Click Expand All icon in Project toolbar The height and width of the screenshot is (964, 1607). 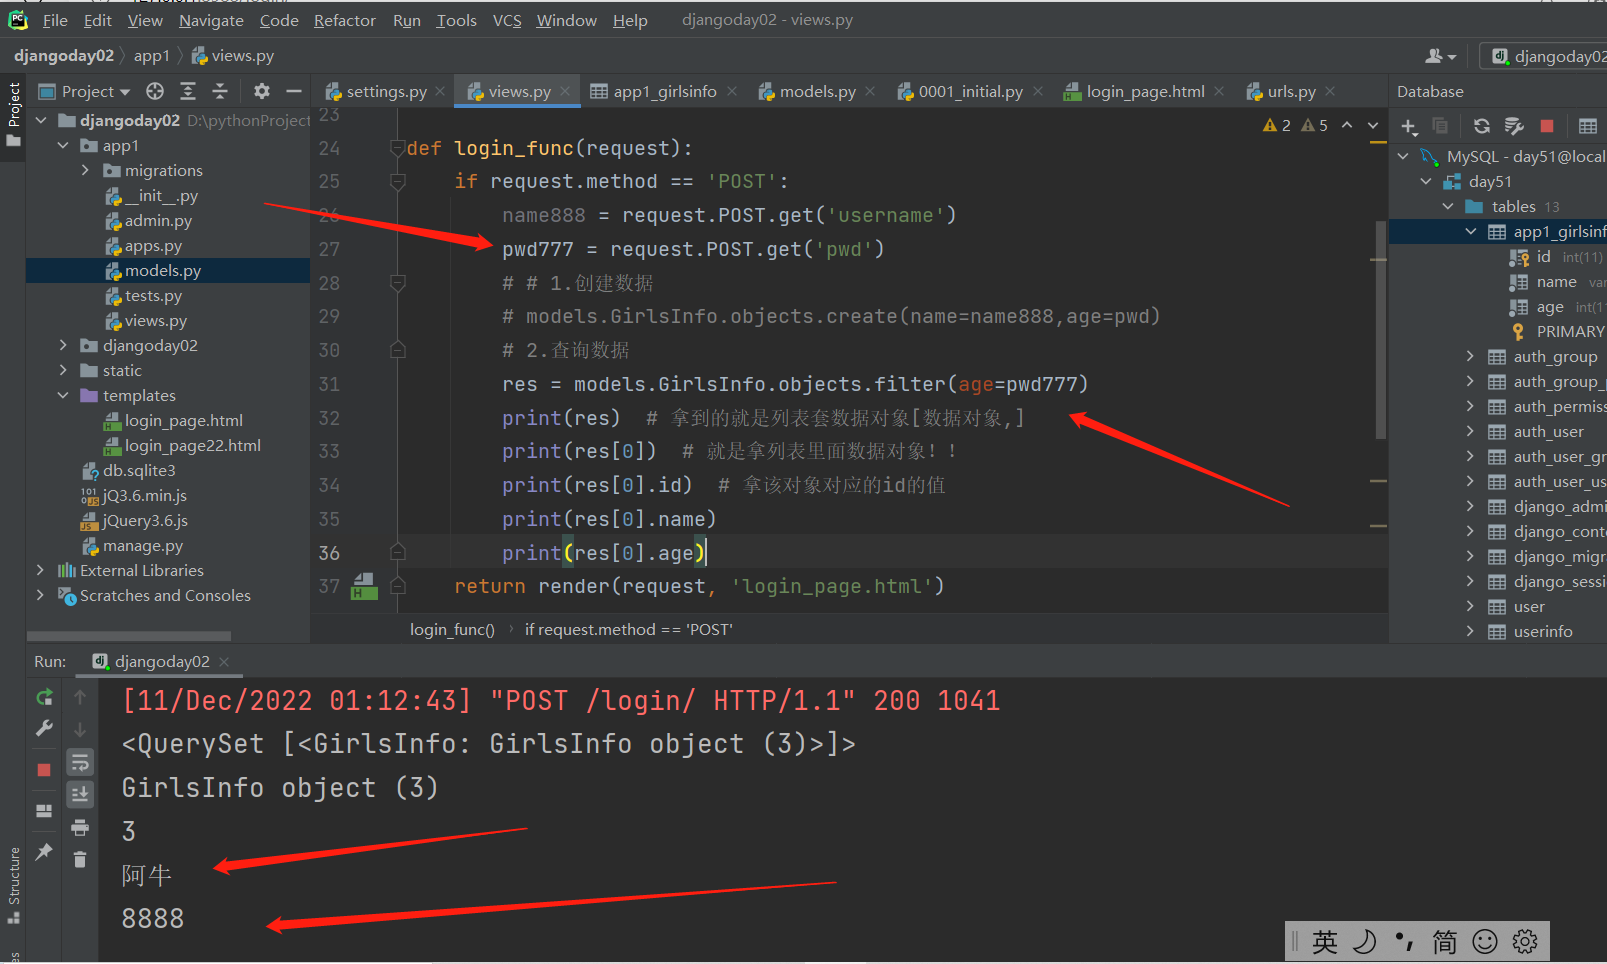click(x=188, y=91)
